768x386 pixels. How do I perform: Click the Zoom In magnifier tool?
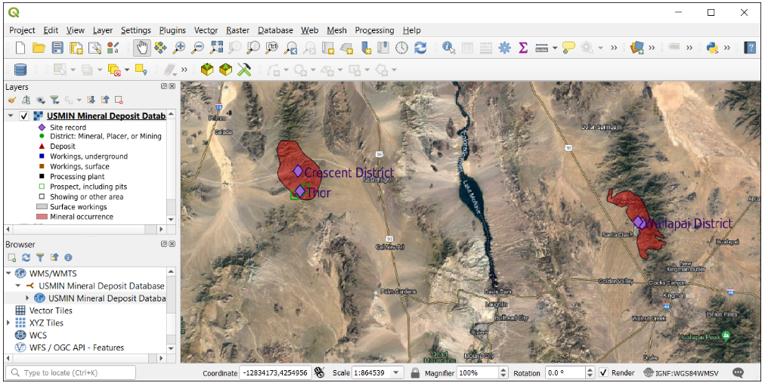(x=179, y=48)
